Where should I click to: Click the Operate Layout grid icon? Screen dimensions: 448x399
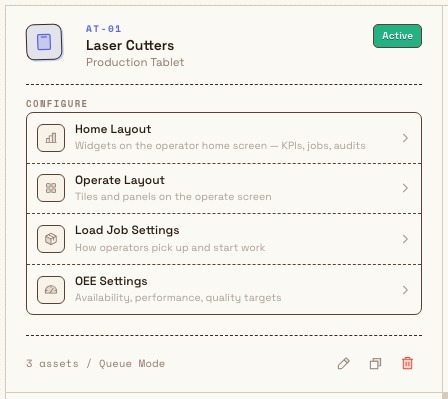tap(51, 188)
